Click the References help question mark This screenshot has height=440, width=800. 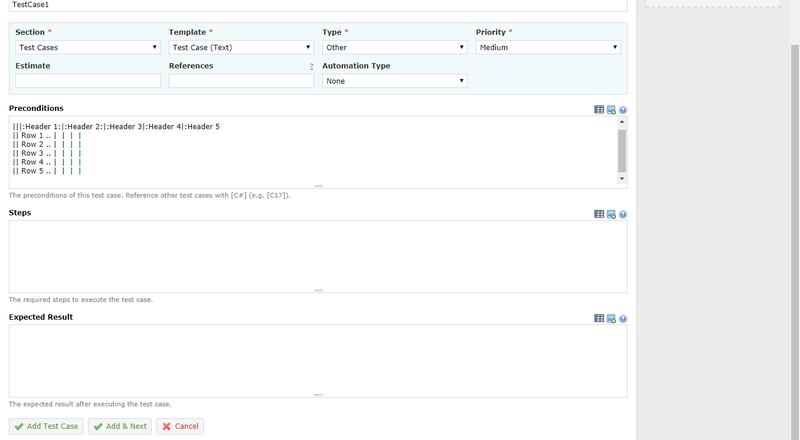click(x=311, y=66)
